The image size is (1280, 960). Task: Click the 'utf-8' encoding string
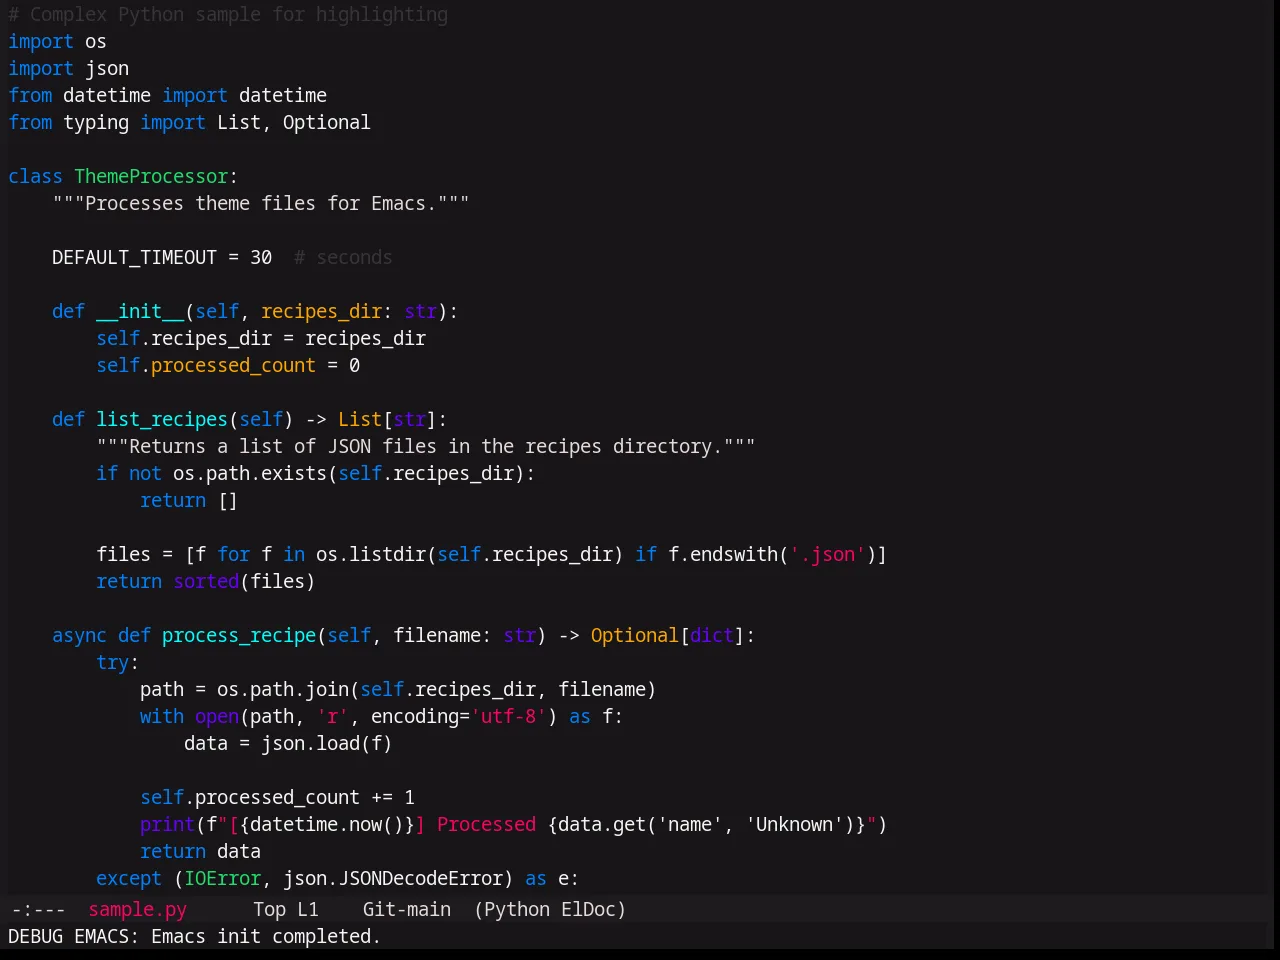pyautogui.click(x=509, y=716)
